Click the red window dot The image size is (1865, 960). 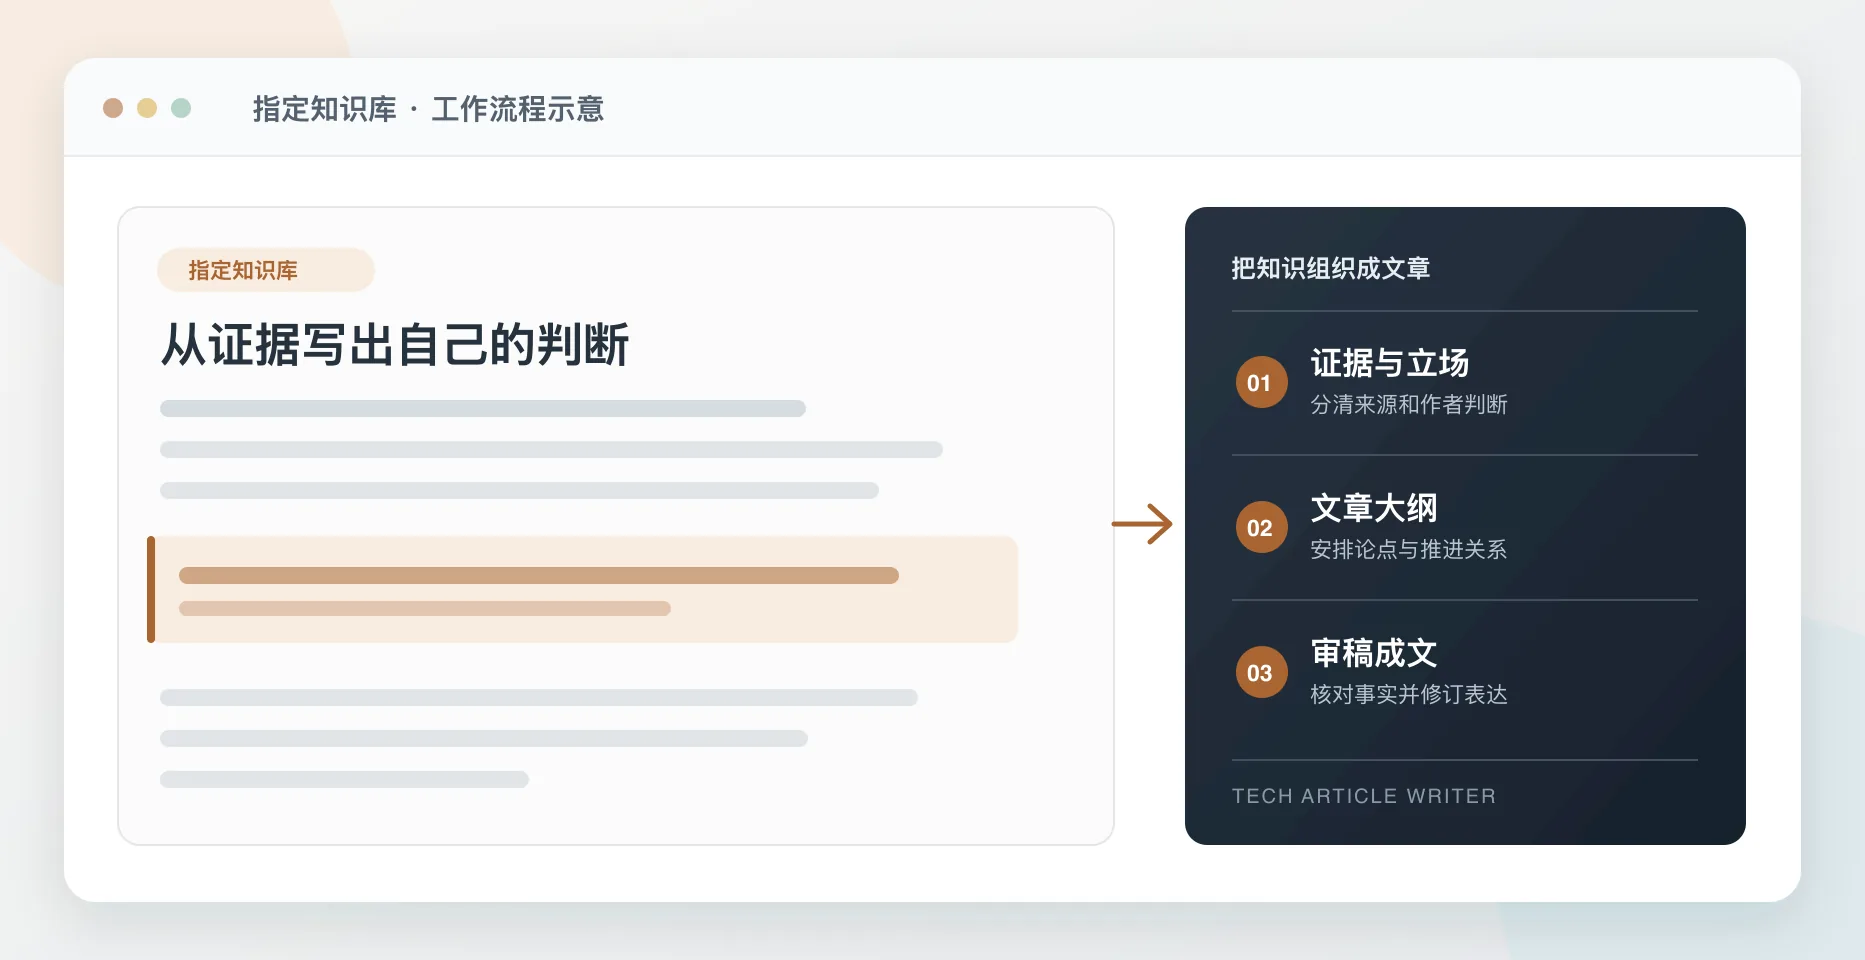coord(113,108)
